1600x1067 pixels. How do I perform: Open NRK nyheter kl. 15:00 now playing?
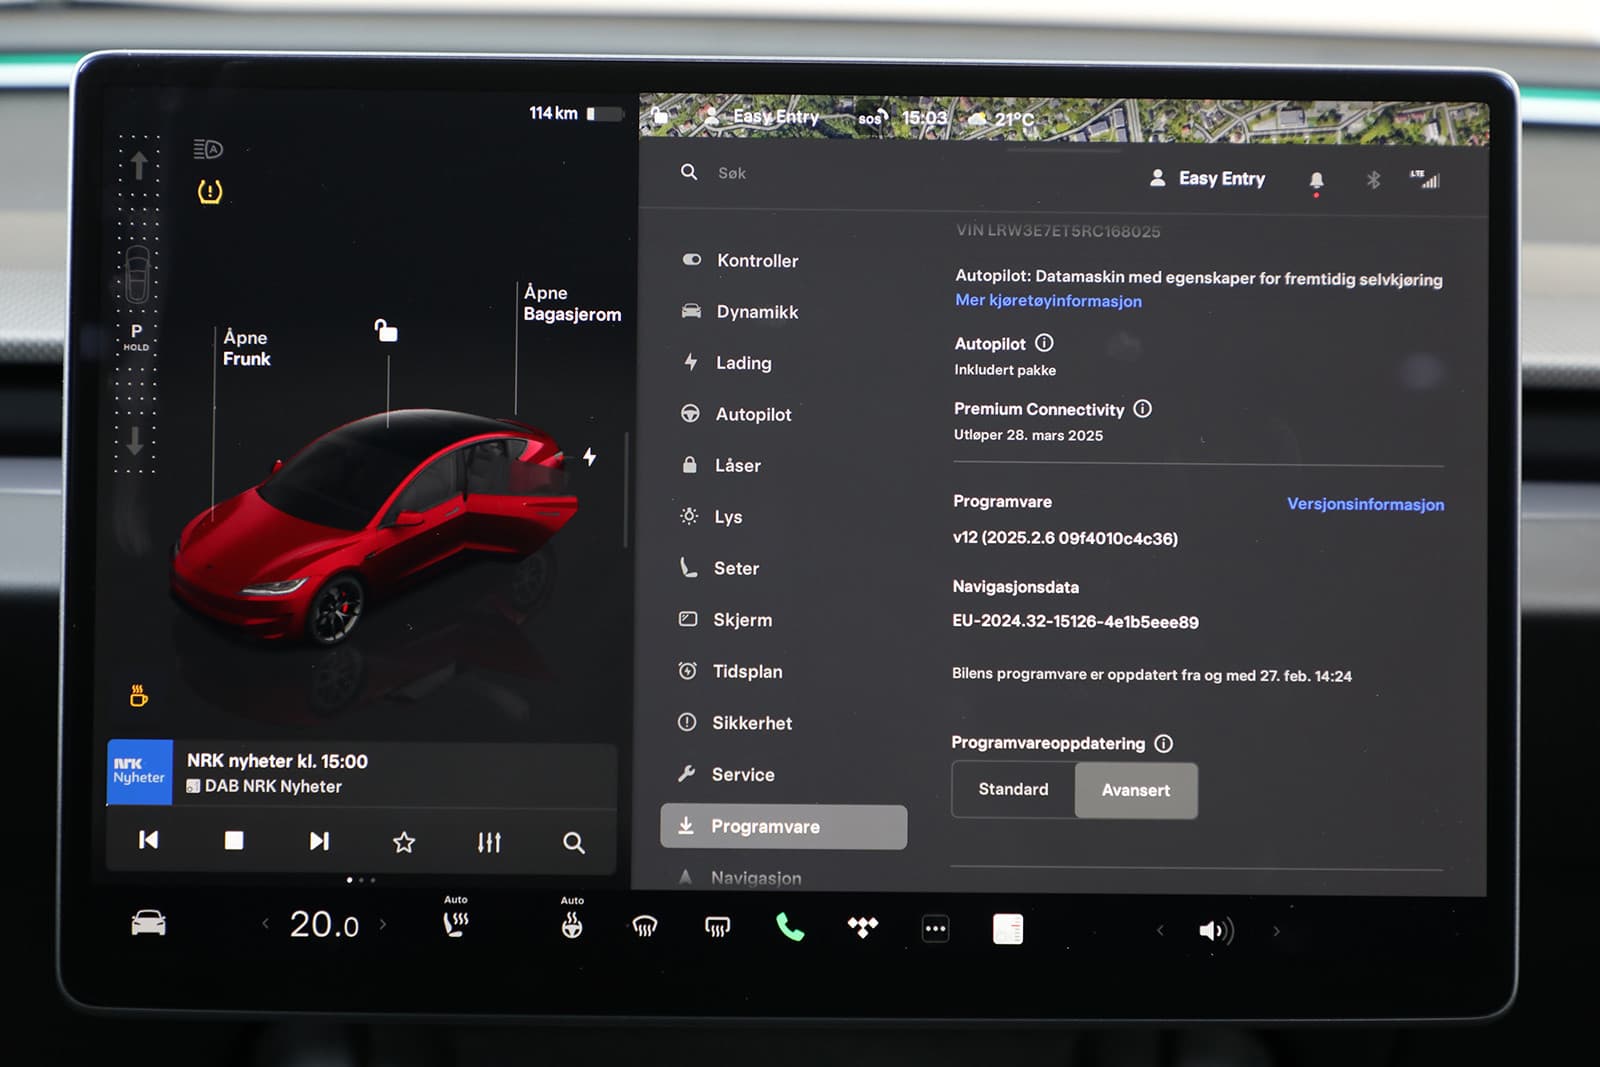(277, 761)
